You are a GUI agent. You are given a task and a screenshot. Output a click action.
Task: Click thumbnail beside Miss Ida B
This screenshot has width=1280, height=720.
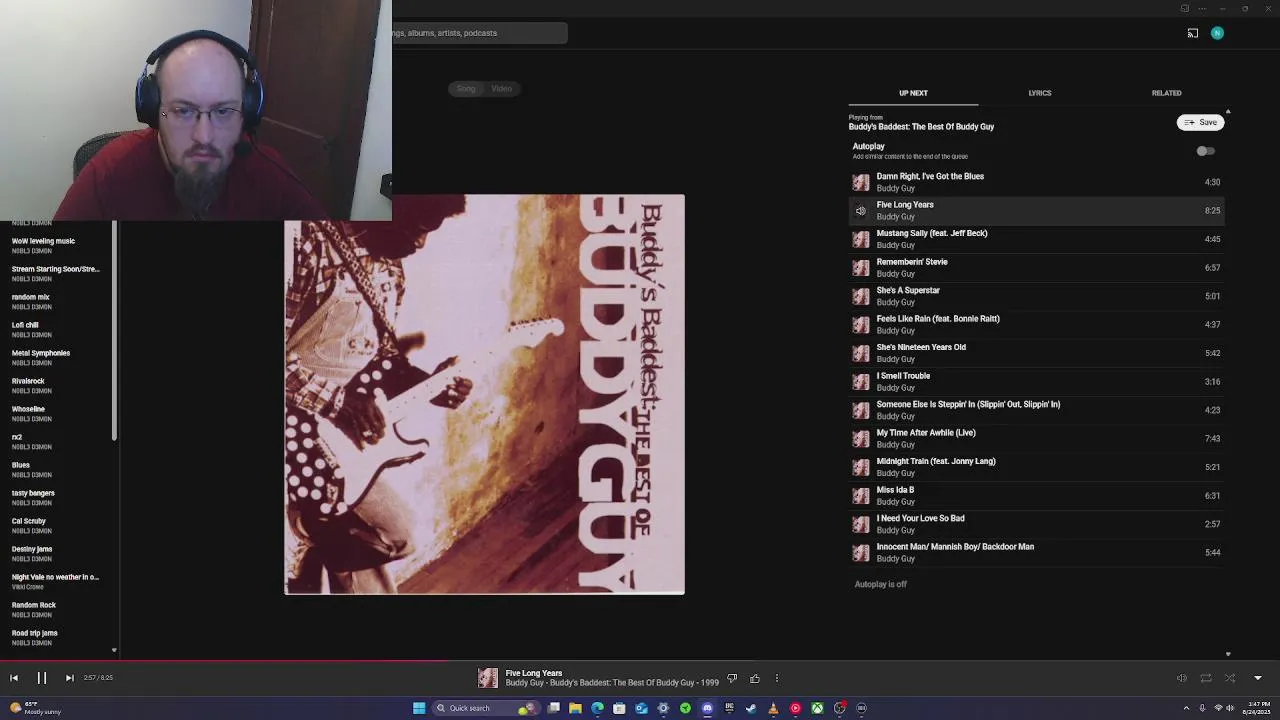861,496
